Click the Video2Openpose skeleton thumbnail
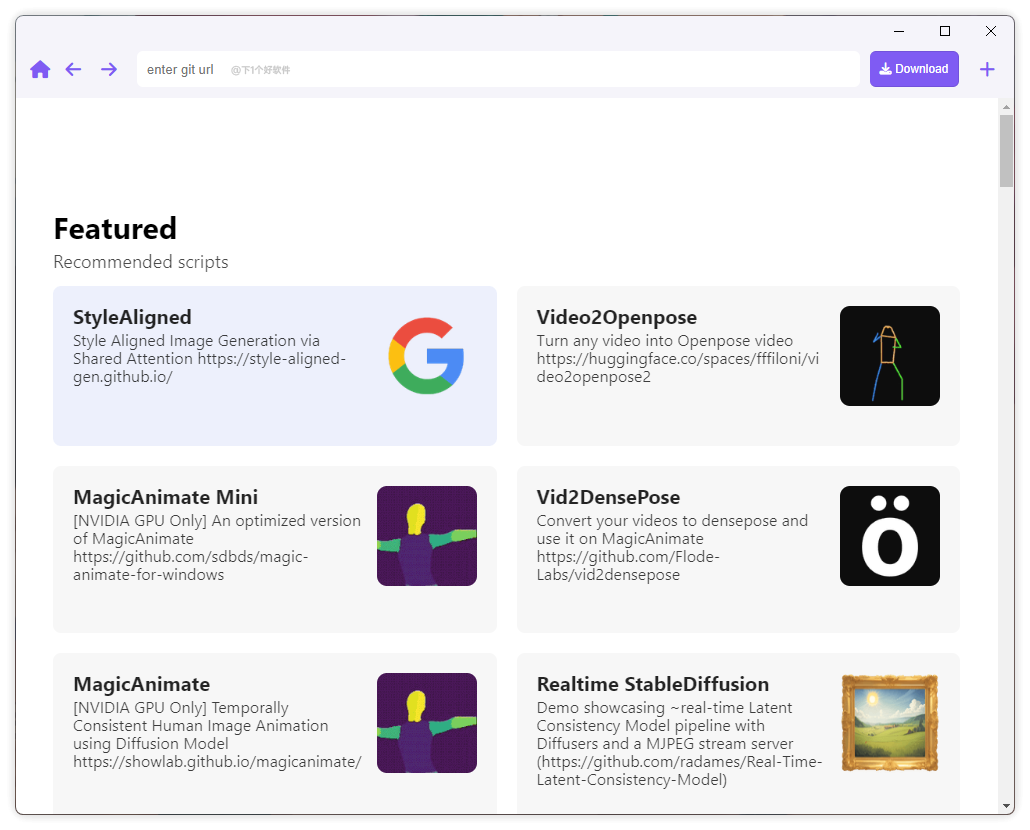This screenshot has width=1030, height=830. [x=889, y=356]
